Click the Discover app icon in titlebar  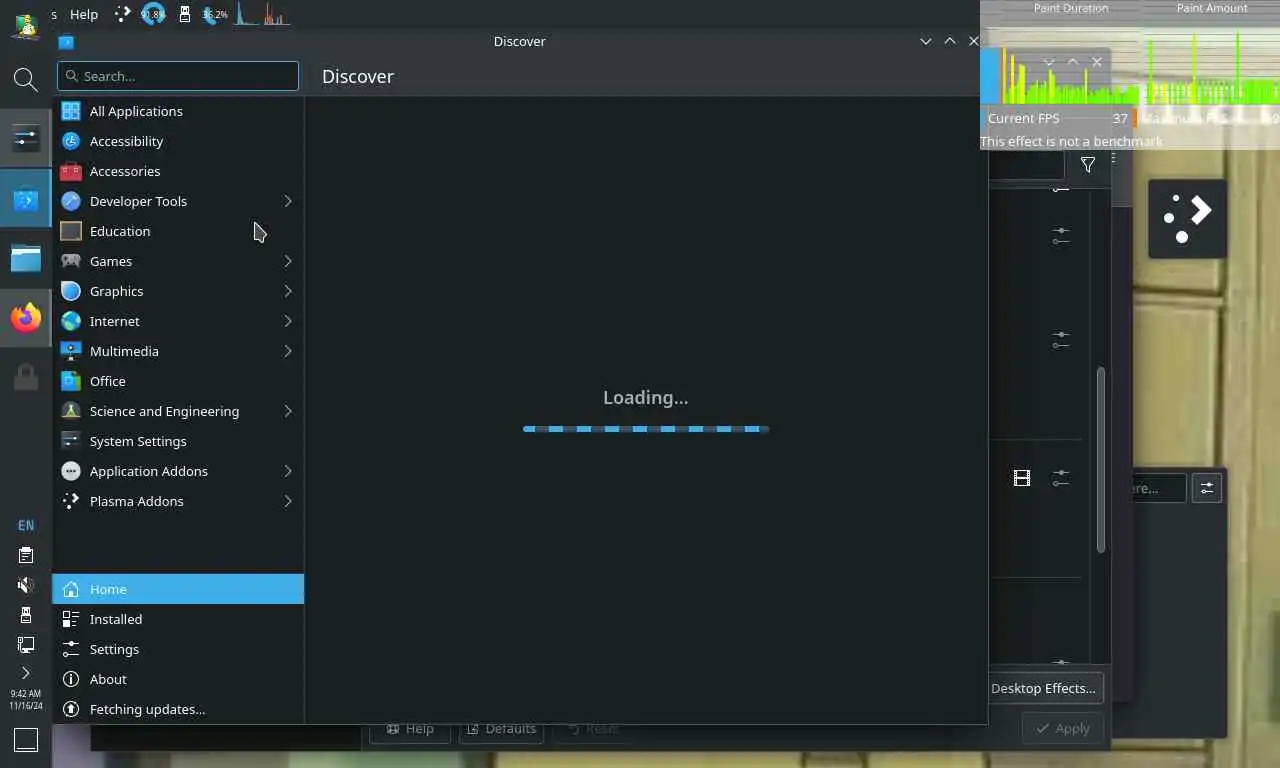tap(66, 42)
